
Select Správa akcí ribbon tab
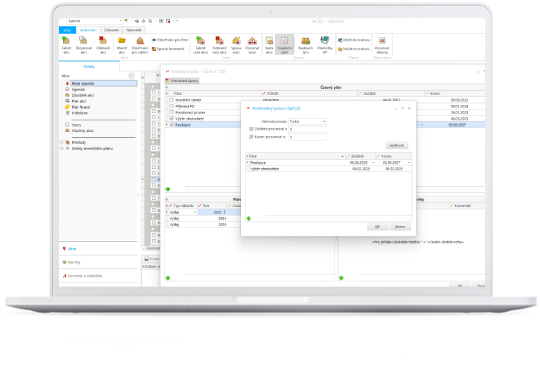pyautogui.click(x=88, y=30)
